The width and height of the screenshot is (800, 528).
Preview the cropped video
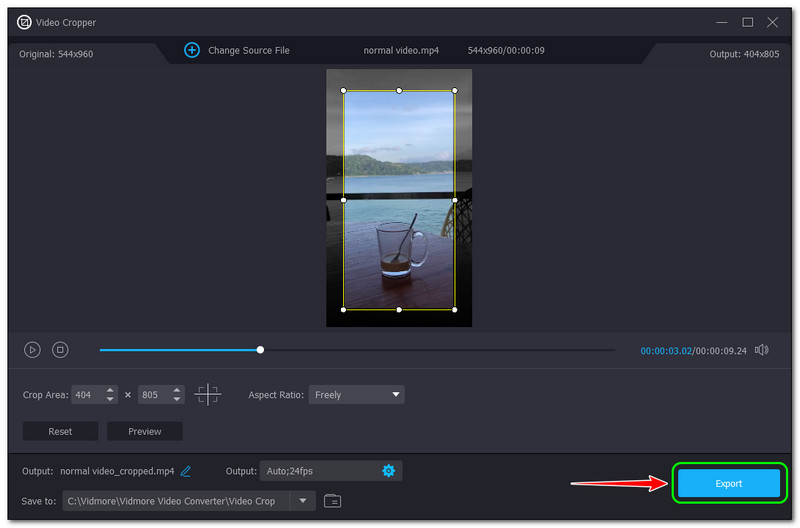(145, 432)
